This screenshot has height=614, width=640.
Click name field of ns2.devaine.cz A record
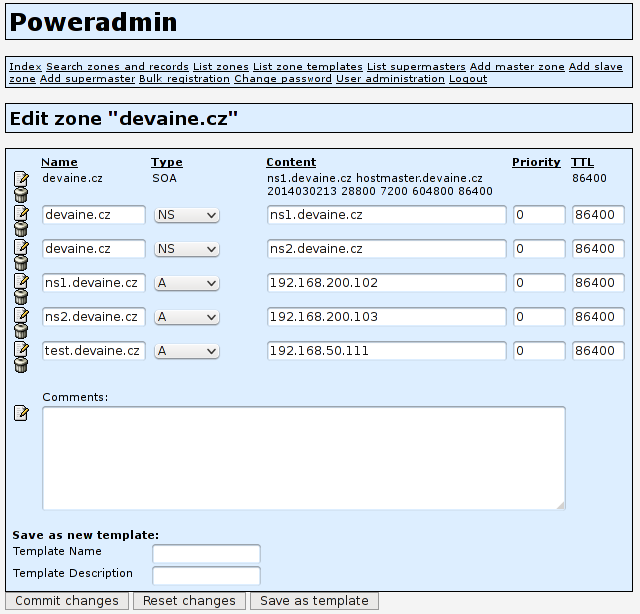point(93,317)
